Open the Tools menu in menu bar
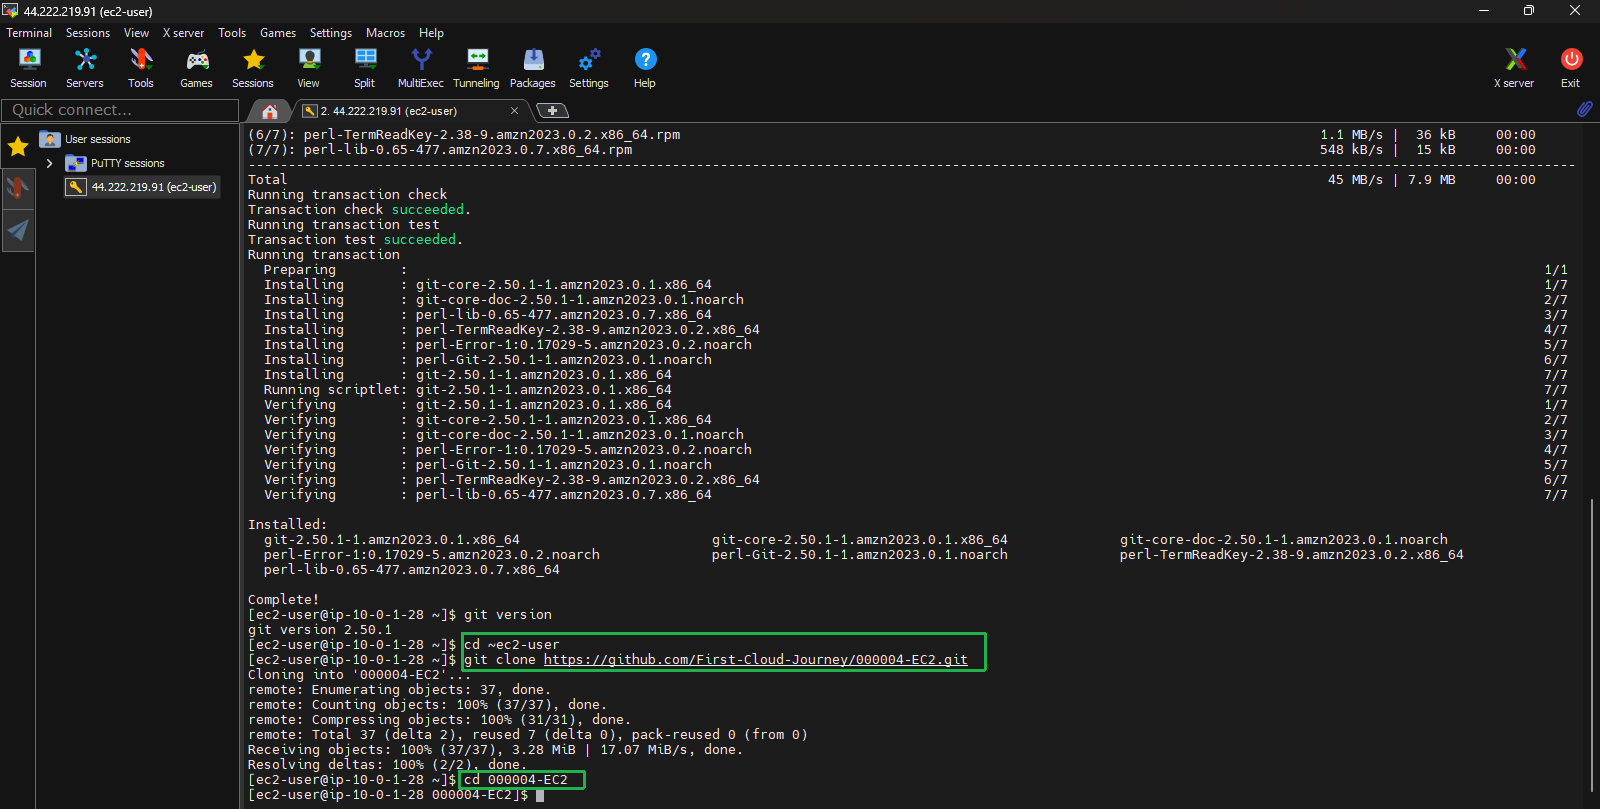 point(232,33)
